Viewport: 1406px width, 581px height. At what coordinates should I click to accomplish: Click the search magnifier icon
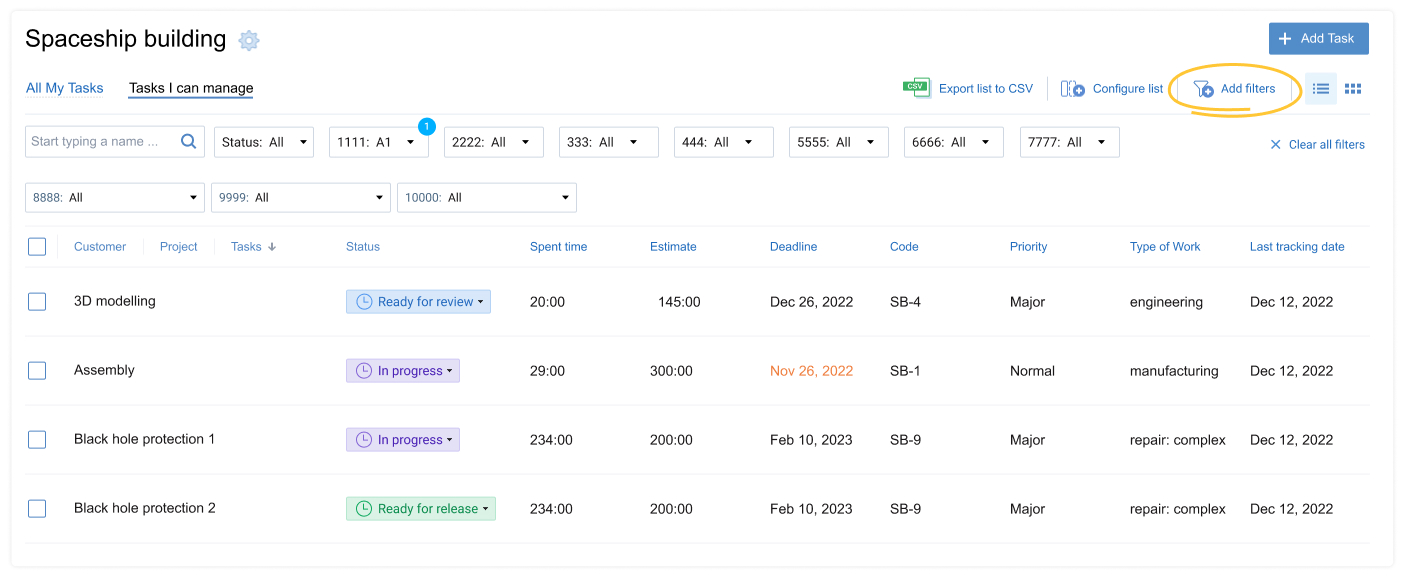click(x=188, y=142)
